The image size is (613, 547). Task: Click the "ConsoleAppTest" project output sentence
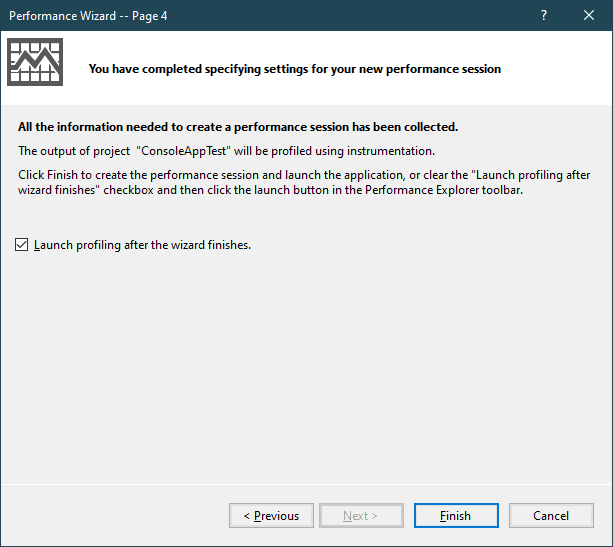(x=226, y=151)
